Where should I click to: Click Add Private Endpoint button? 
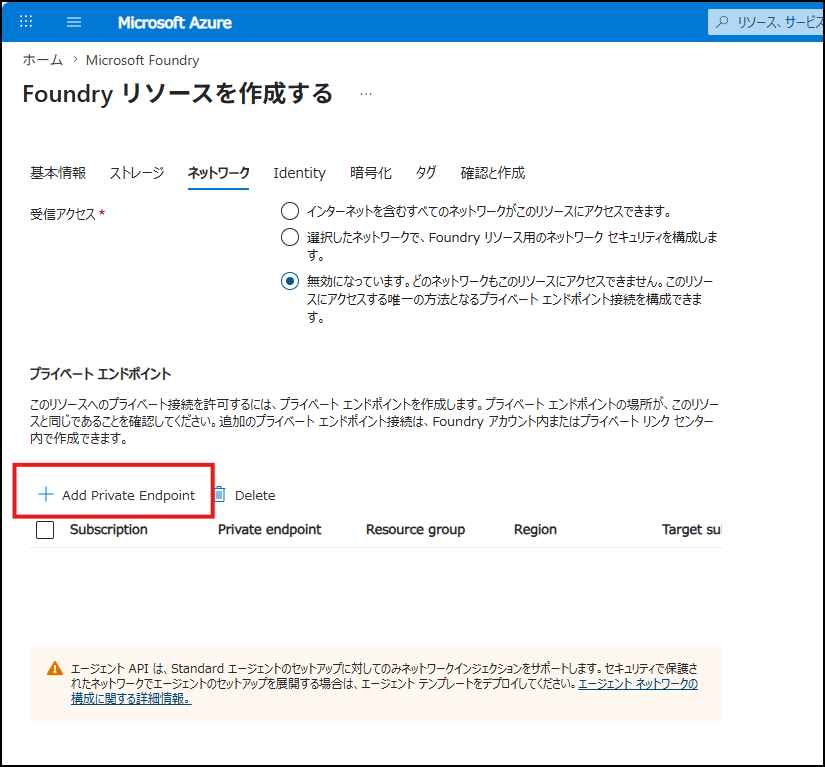[x=117, y=495]
